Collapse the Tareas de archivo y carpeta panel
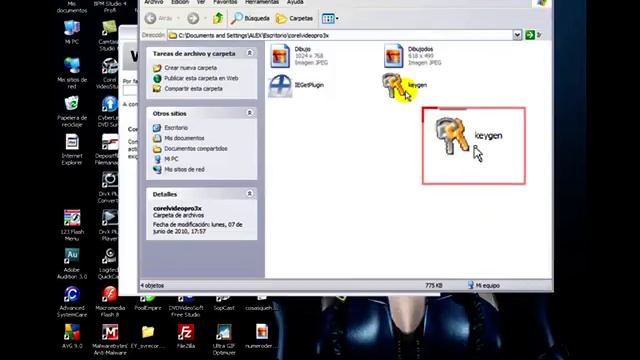640x360 pixels. click(x=249, y=53)
